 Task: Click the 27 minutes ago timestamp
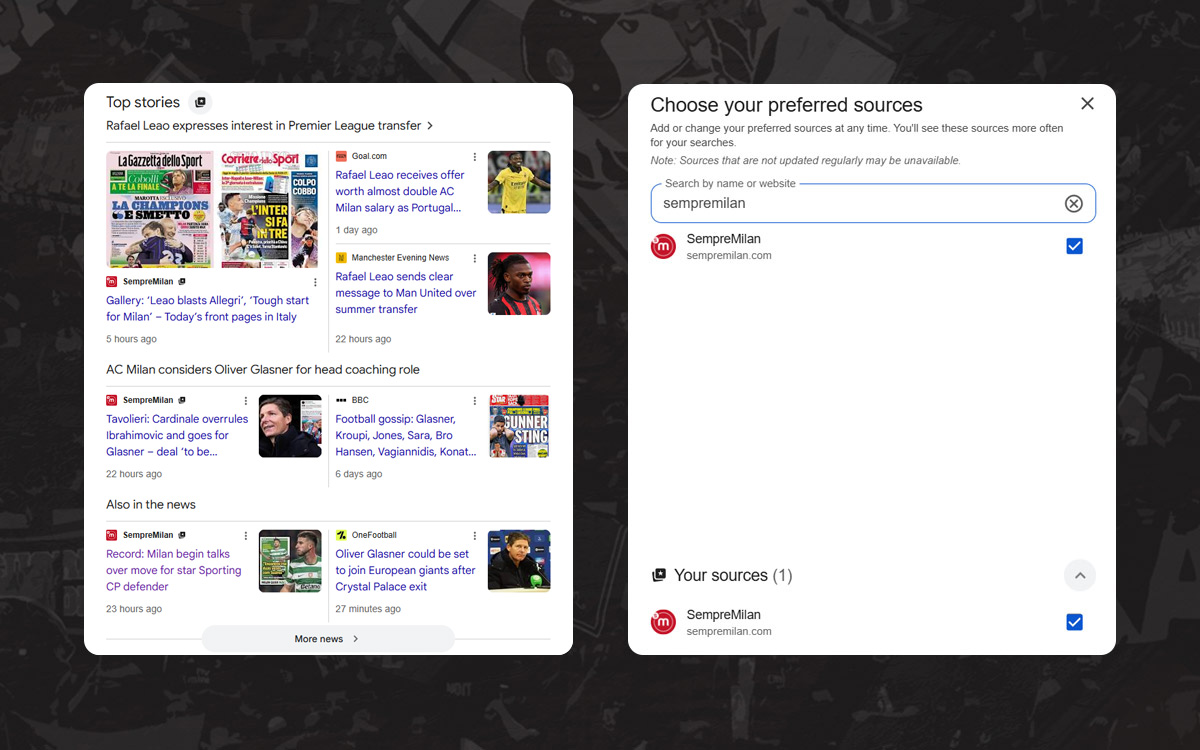click(368, 609)
